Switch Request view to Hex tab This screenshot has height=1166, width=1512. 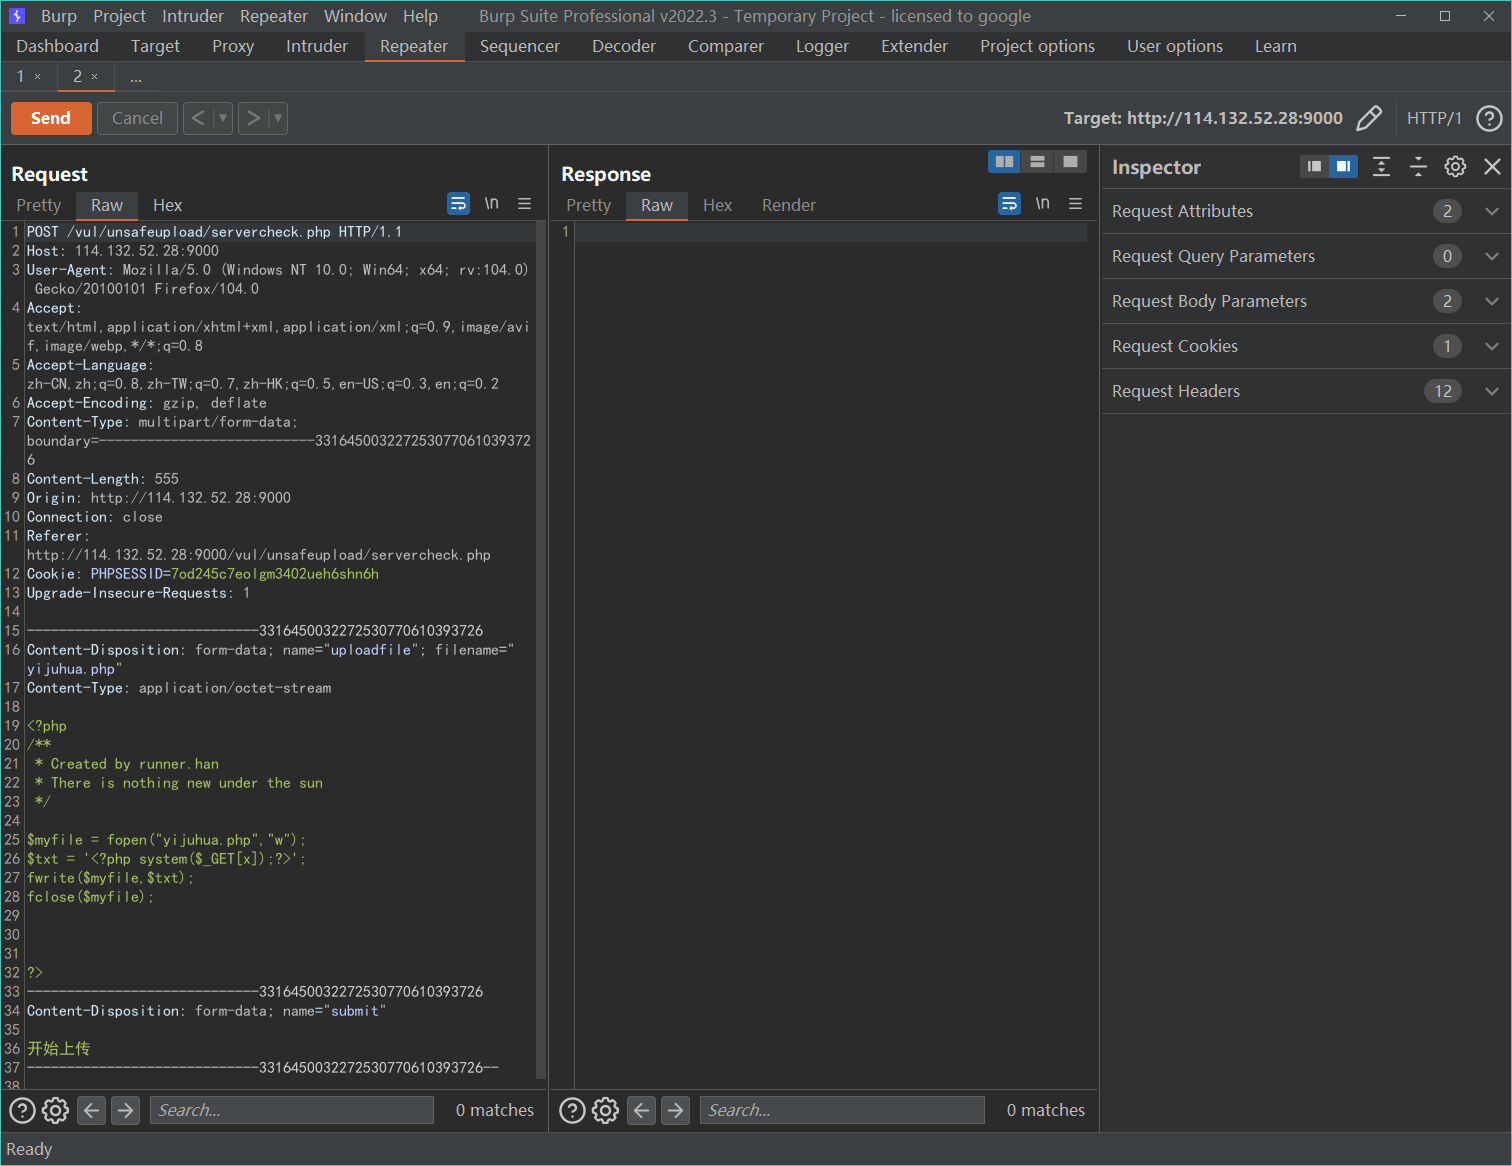168,205
